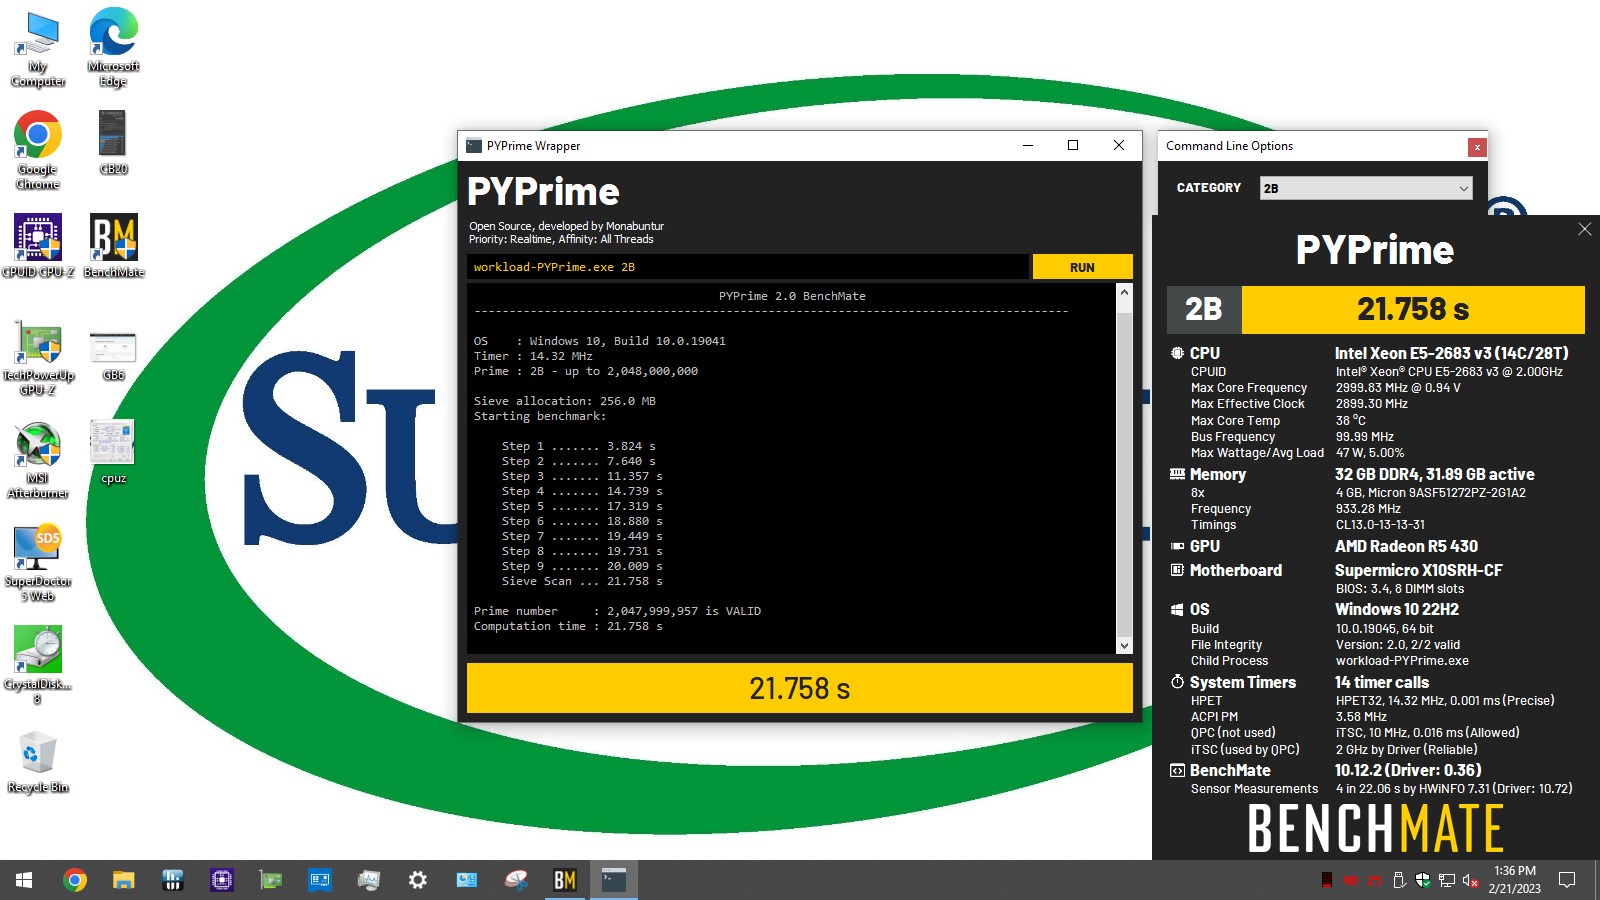Click the muted volume tray icon
This screenshot has width=1600, height=900.
pos(1471,880)
